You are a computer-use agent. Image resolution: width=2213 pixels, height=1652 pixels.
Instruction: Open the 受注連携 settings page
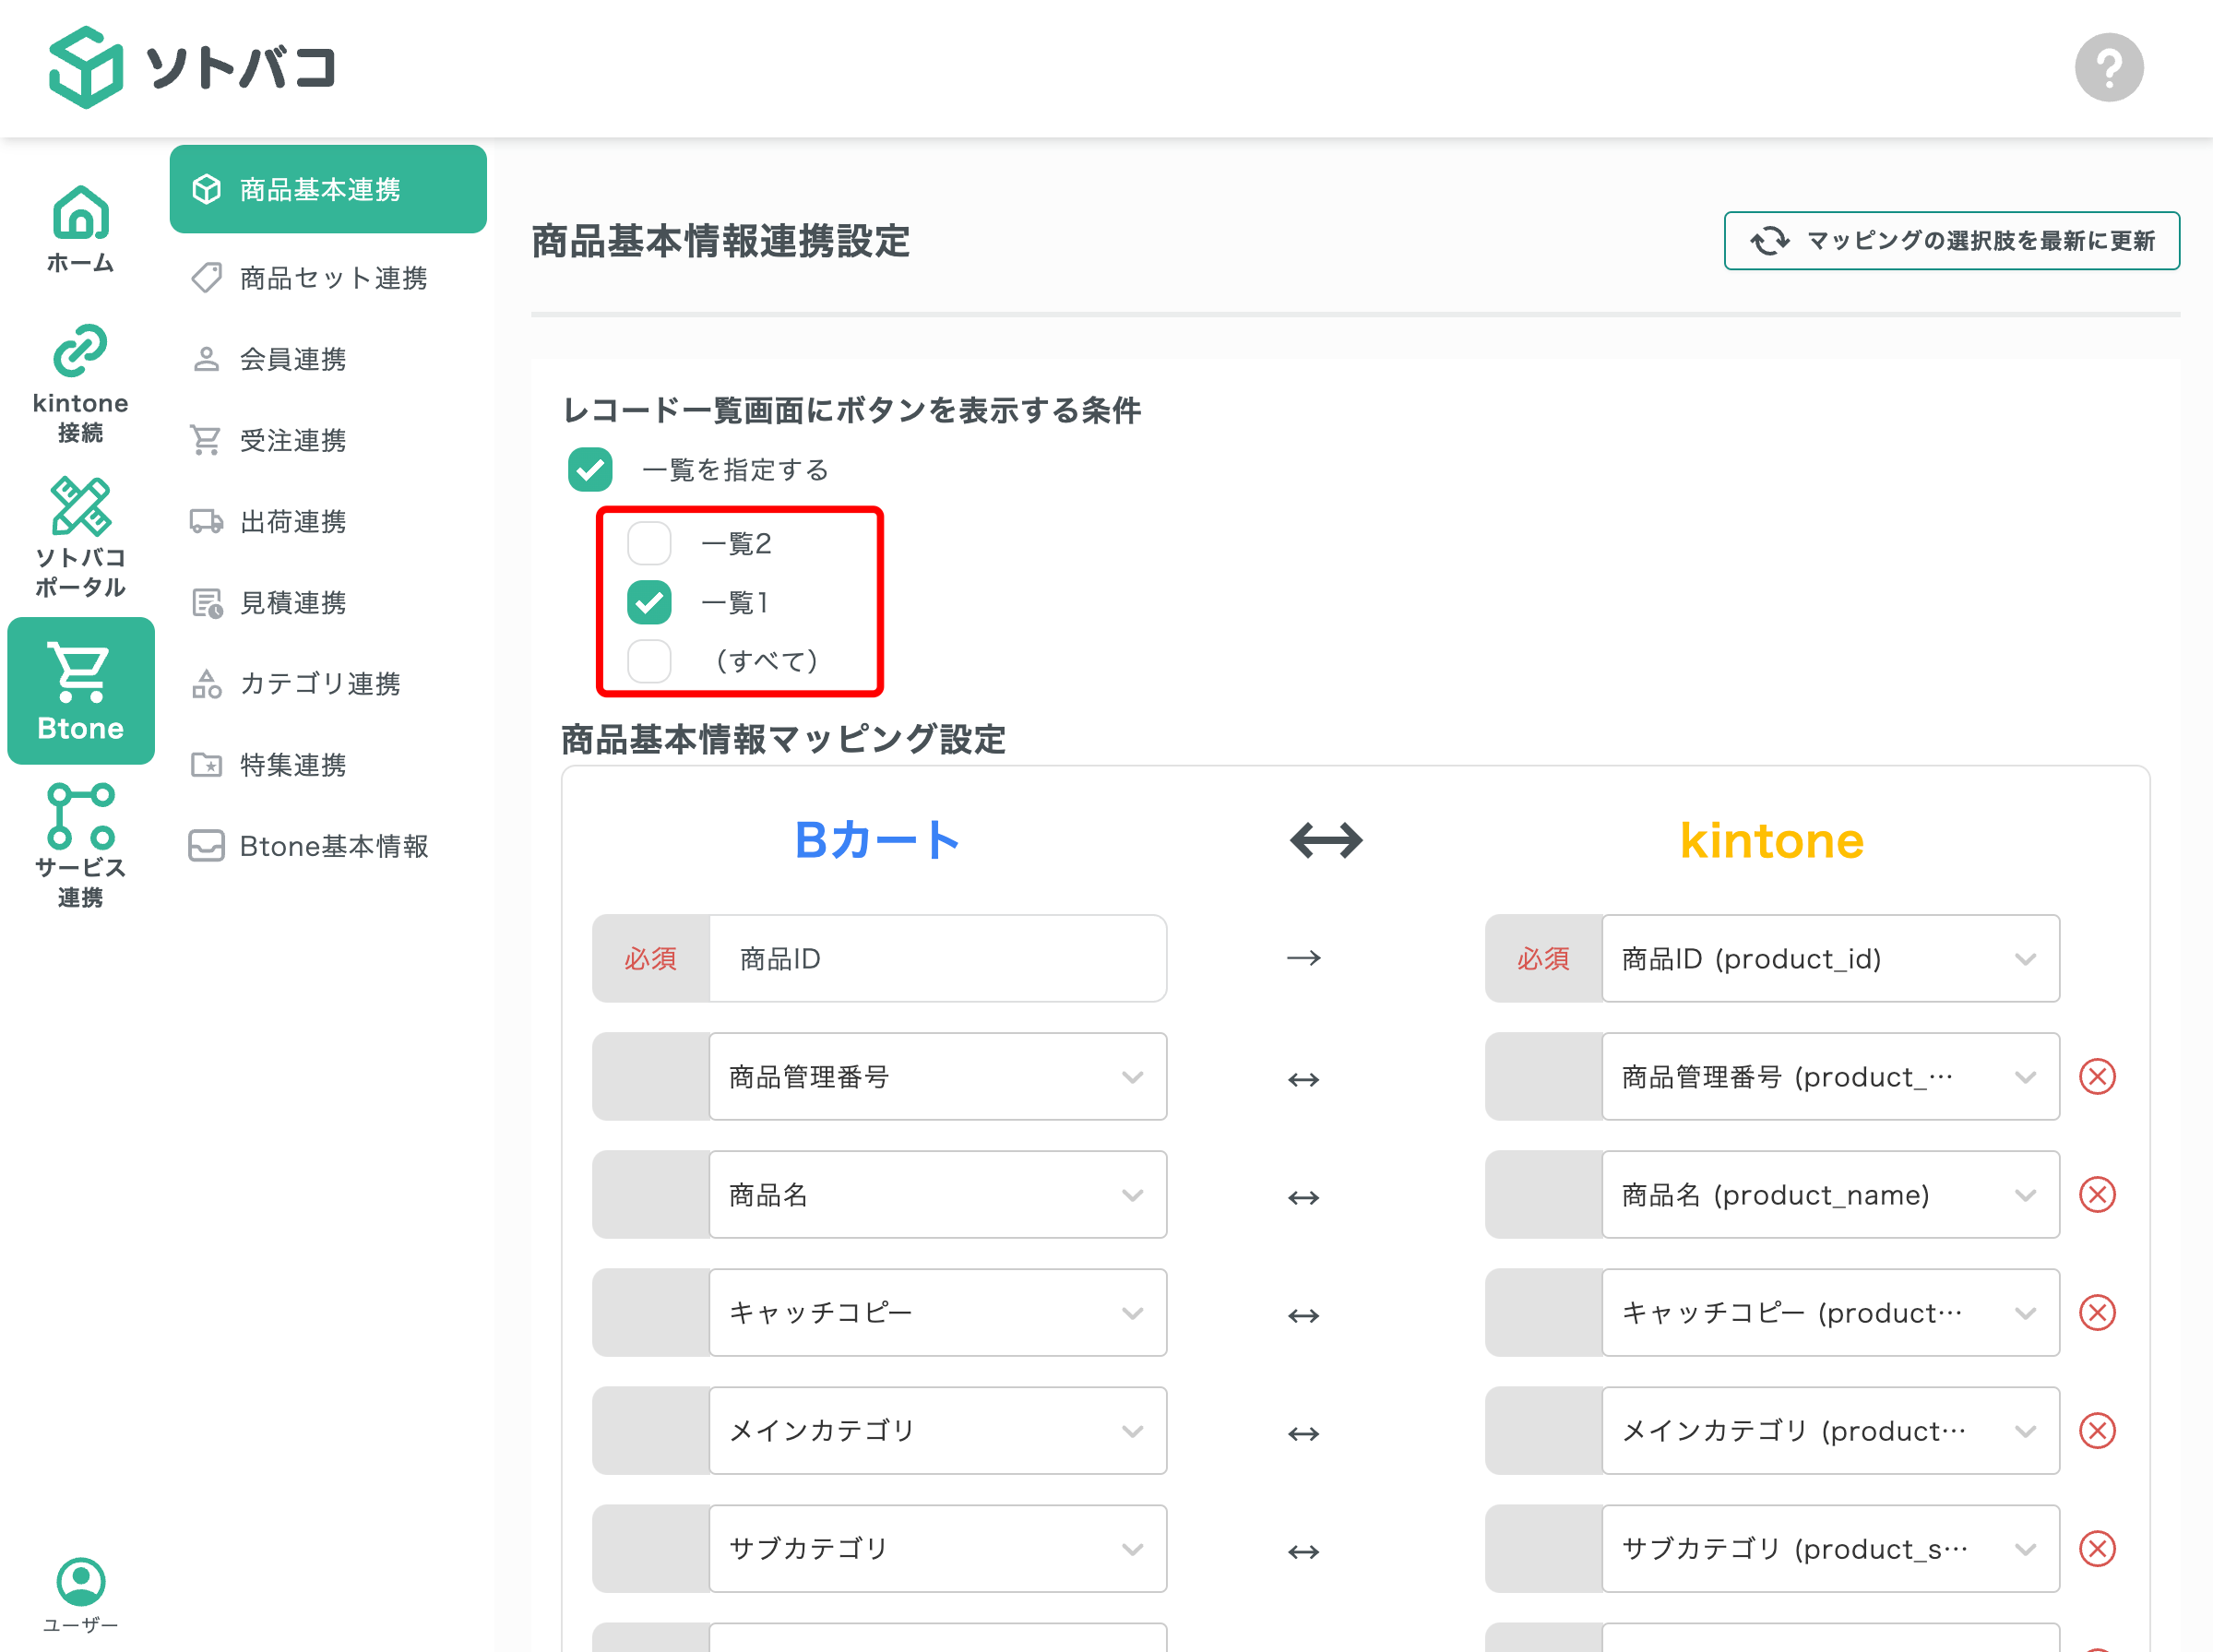[293, 440]
